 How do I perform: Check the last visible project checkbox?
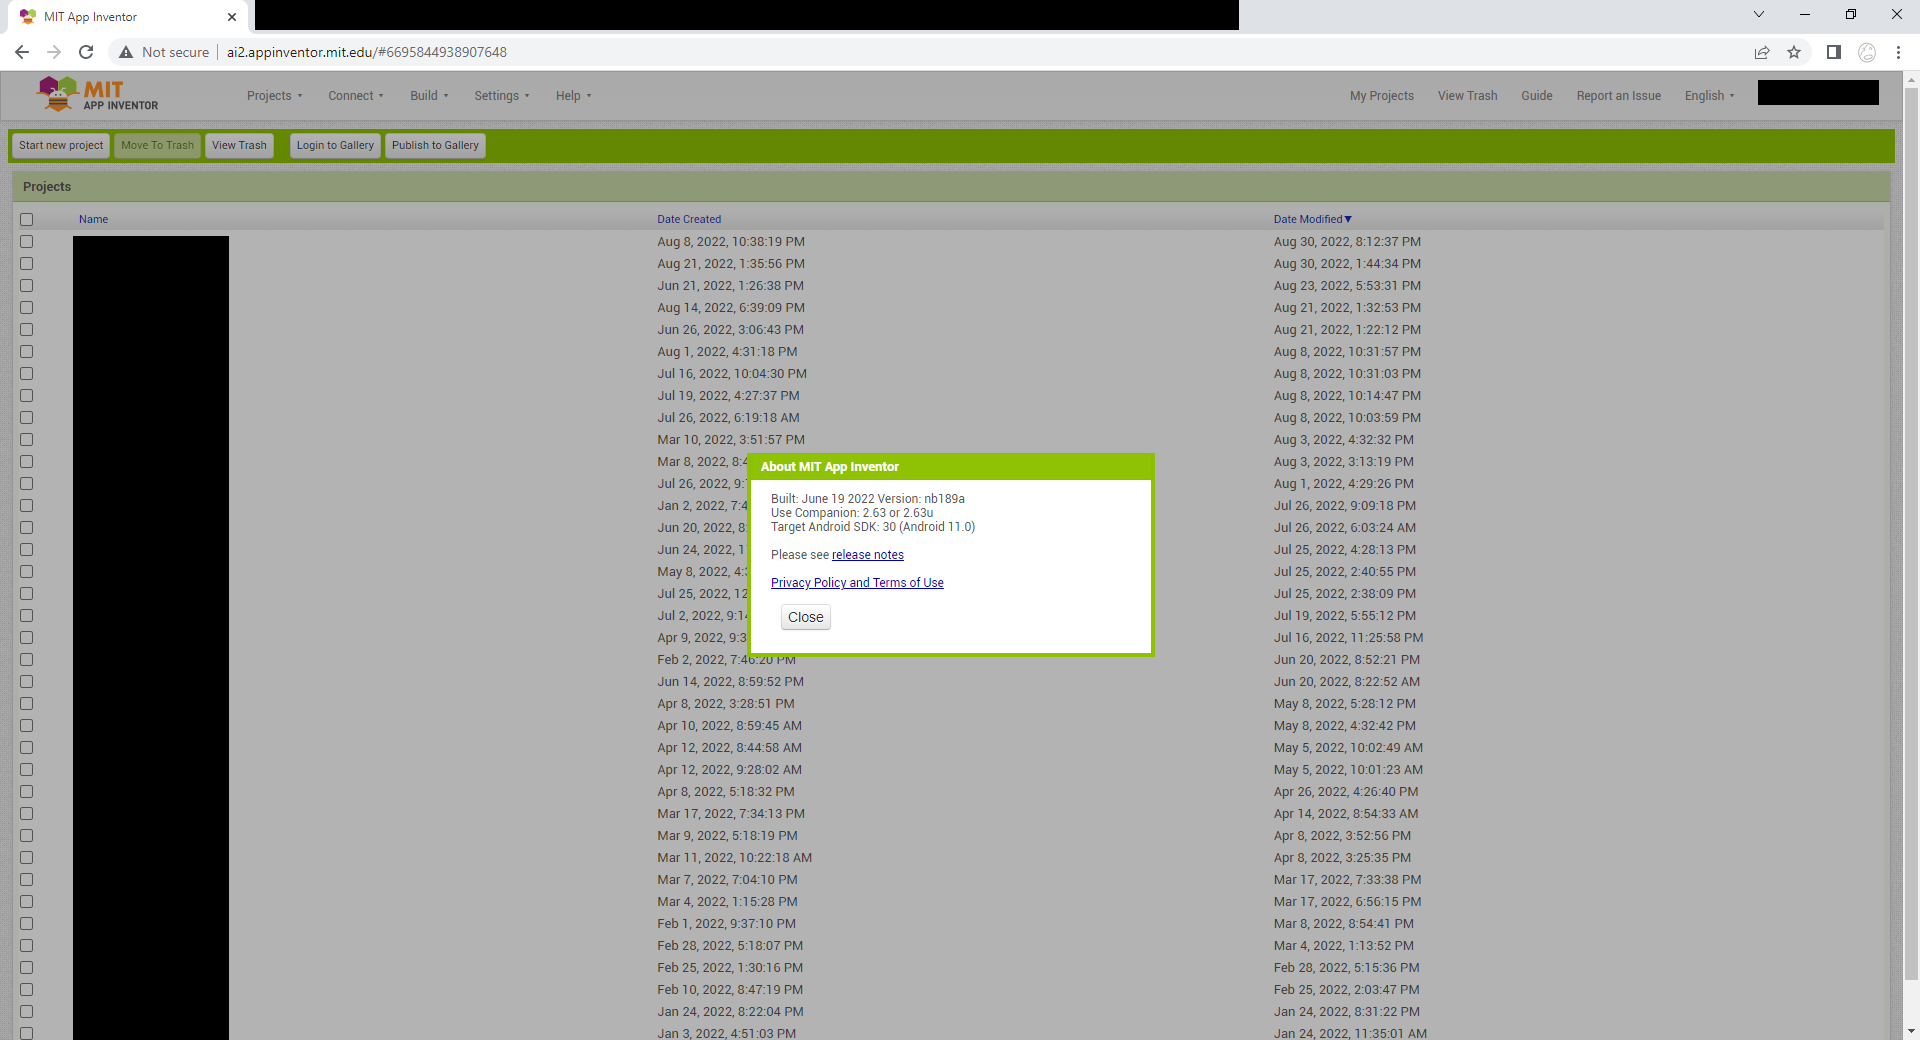pyautogui.click(x=27, y=1031)
